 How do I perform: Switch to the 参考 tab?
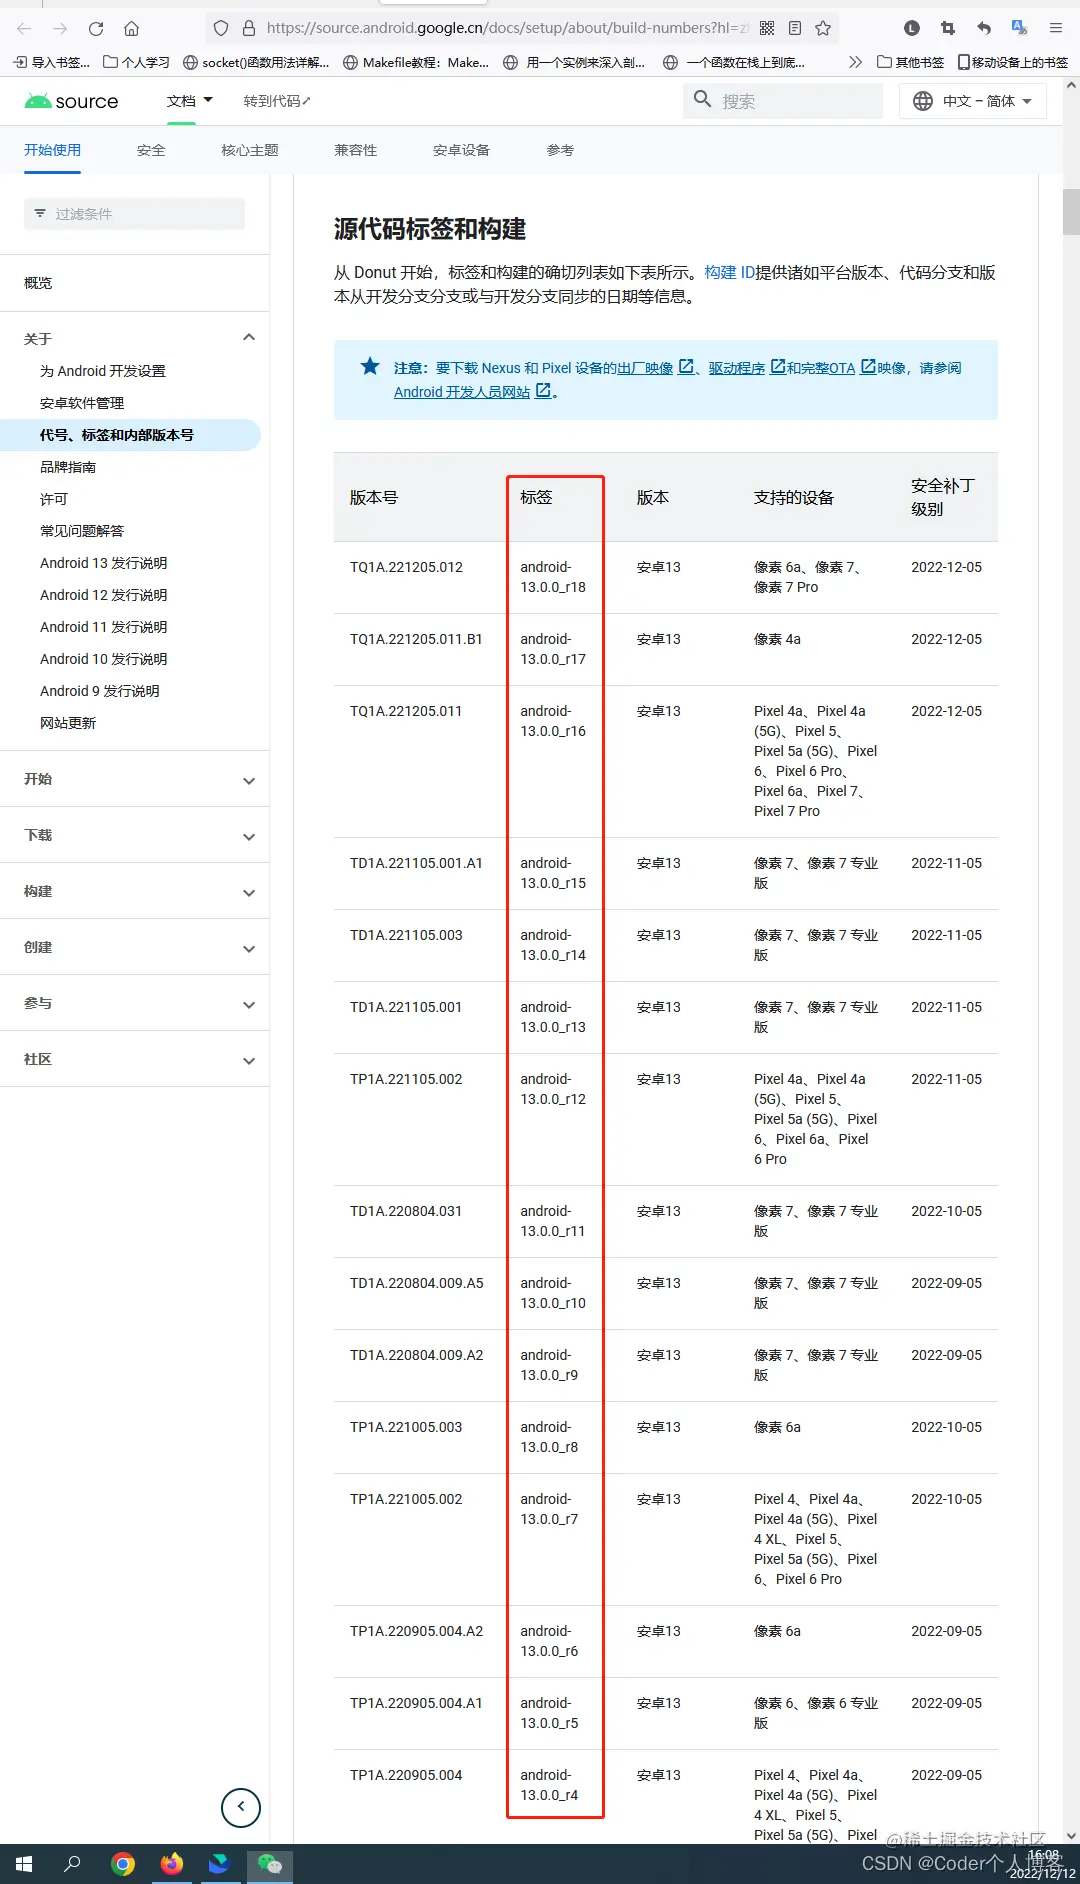tap(560, 150)
